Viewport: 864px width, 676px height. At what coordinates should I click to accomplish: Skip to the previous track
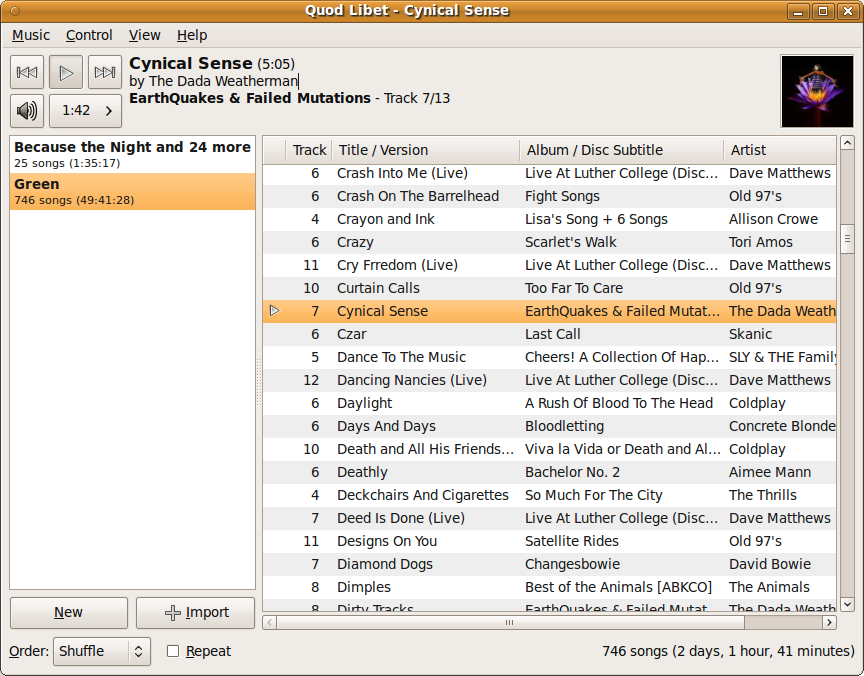tap(27, 72)
